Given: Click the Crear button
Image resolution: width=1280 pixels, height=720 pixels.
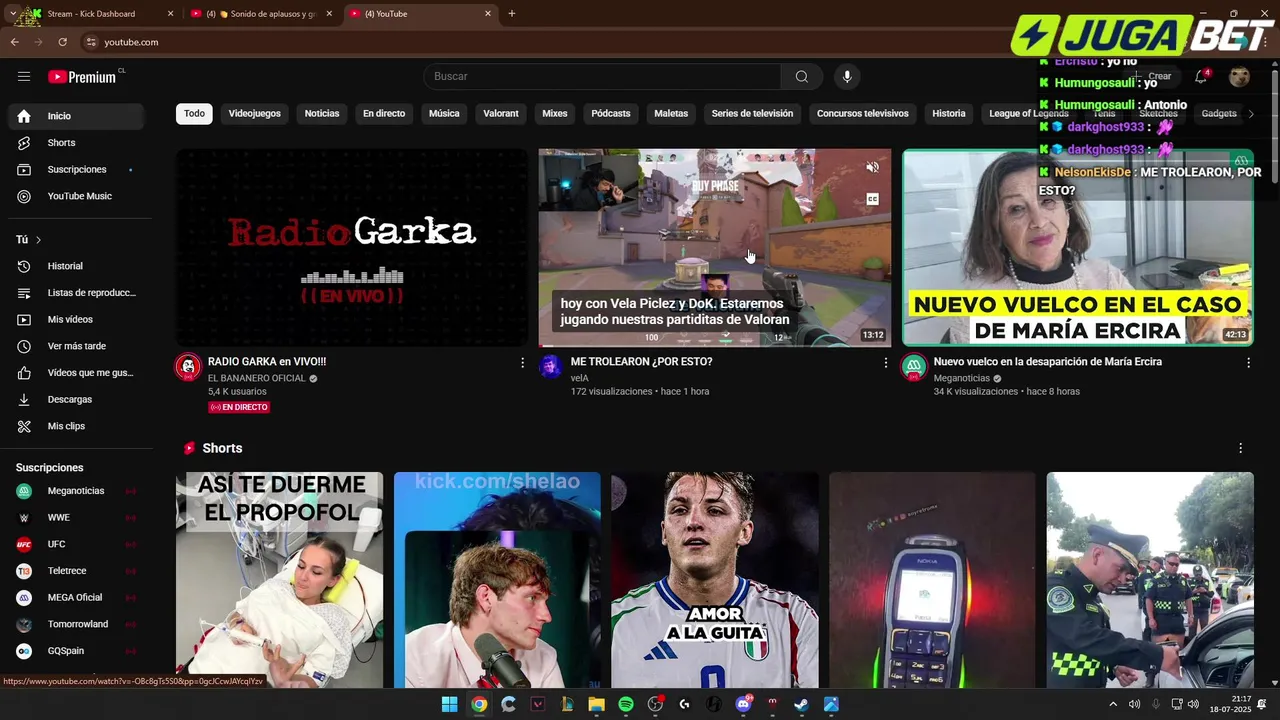Looking at the screenshot, I should (x=1152, y=76).
